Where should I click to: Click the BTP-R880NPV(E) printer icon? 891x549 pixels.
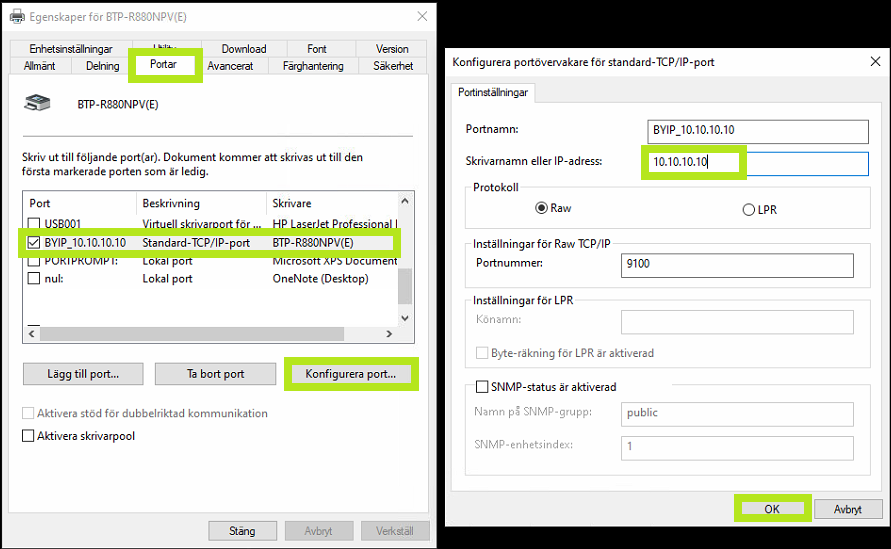[x=37, y=103]
